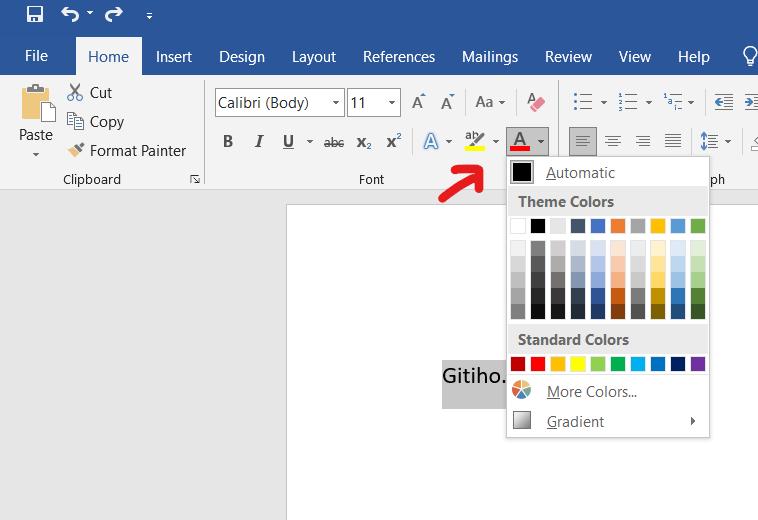
Task: Click the Increase Font Size icon
Action: pos(419,102)
